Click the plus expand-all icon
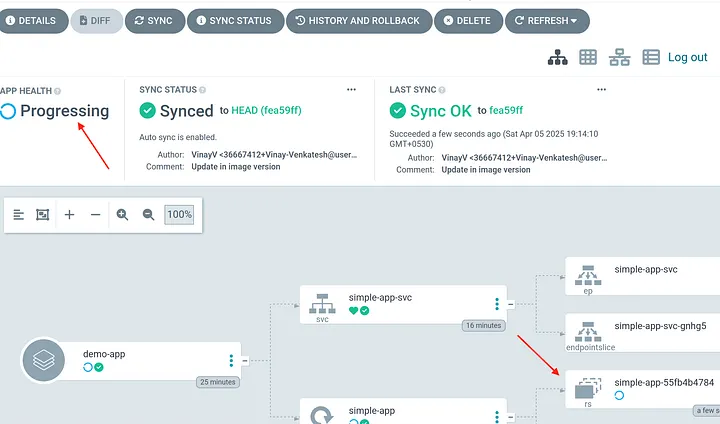 pyautogui.click(x=69, y=214)
